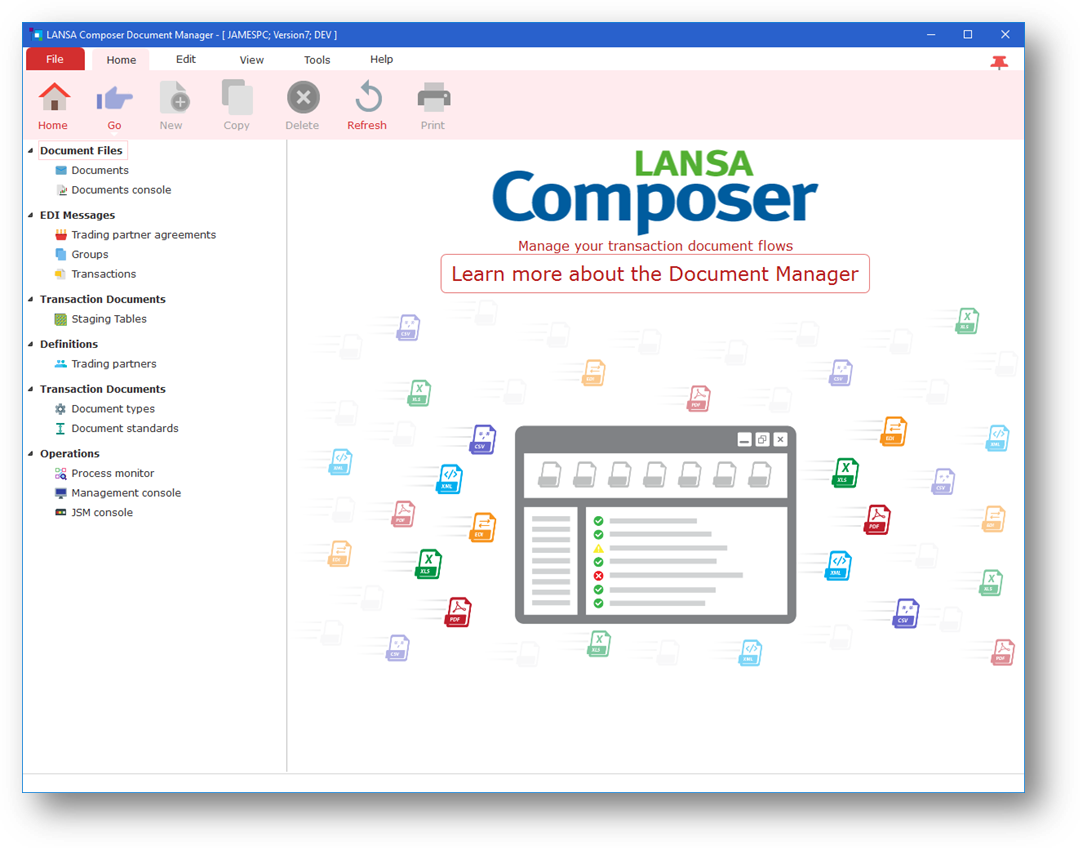
Task: Switch to the Home ribbon tab
Action: tap(121, 60)
